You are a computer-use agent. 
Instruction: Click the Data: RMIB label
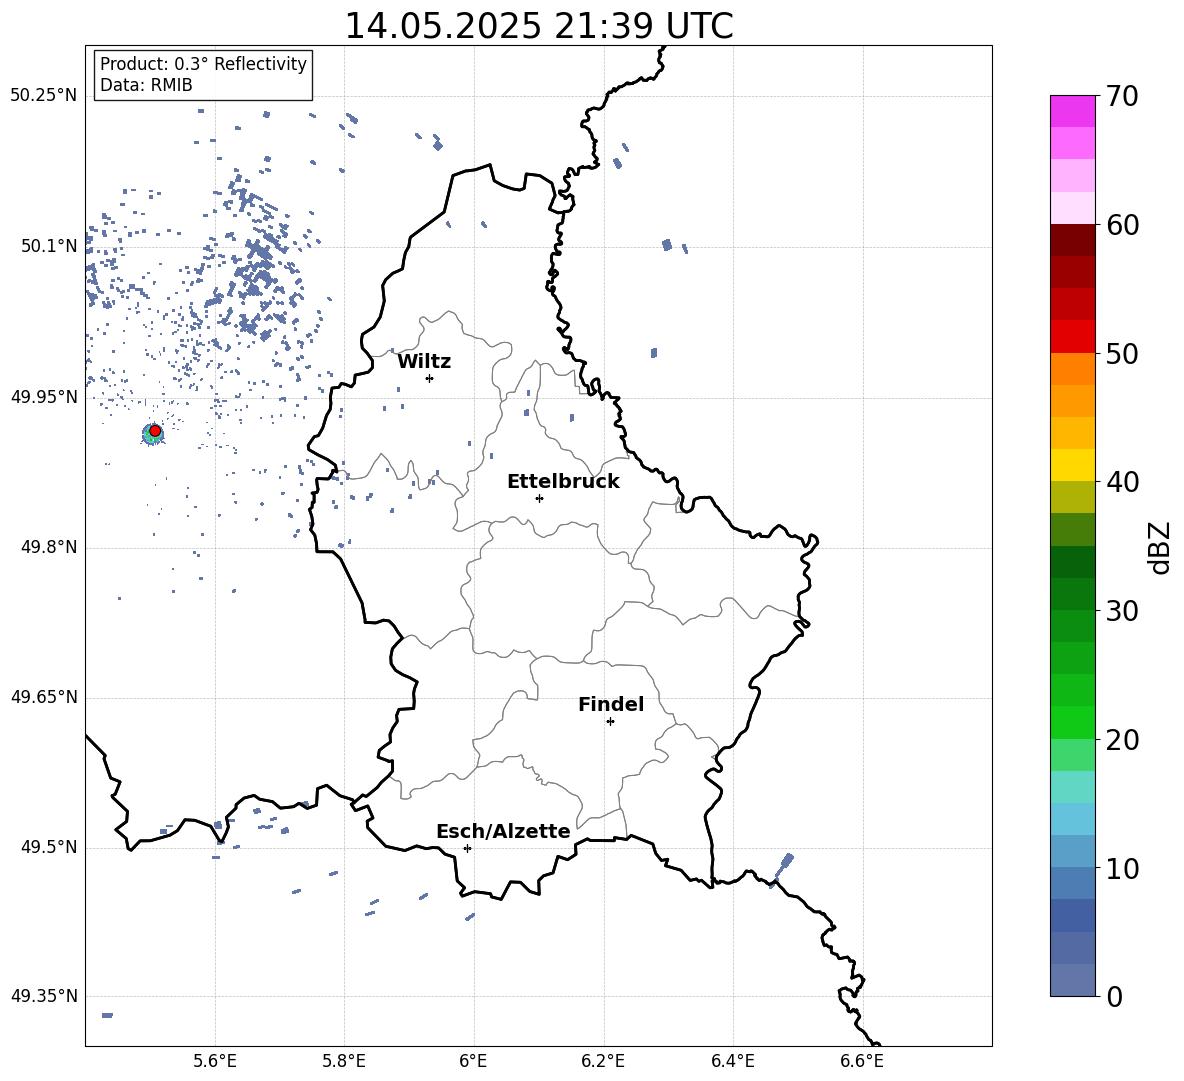pos(146,85)
